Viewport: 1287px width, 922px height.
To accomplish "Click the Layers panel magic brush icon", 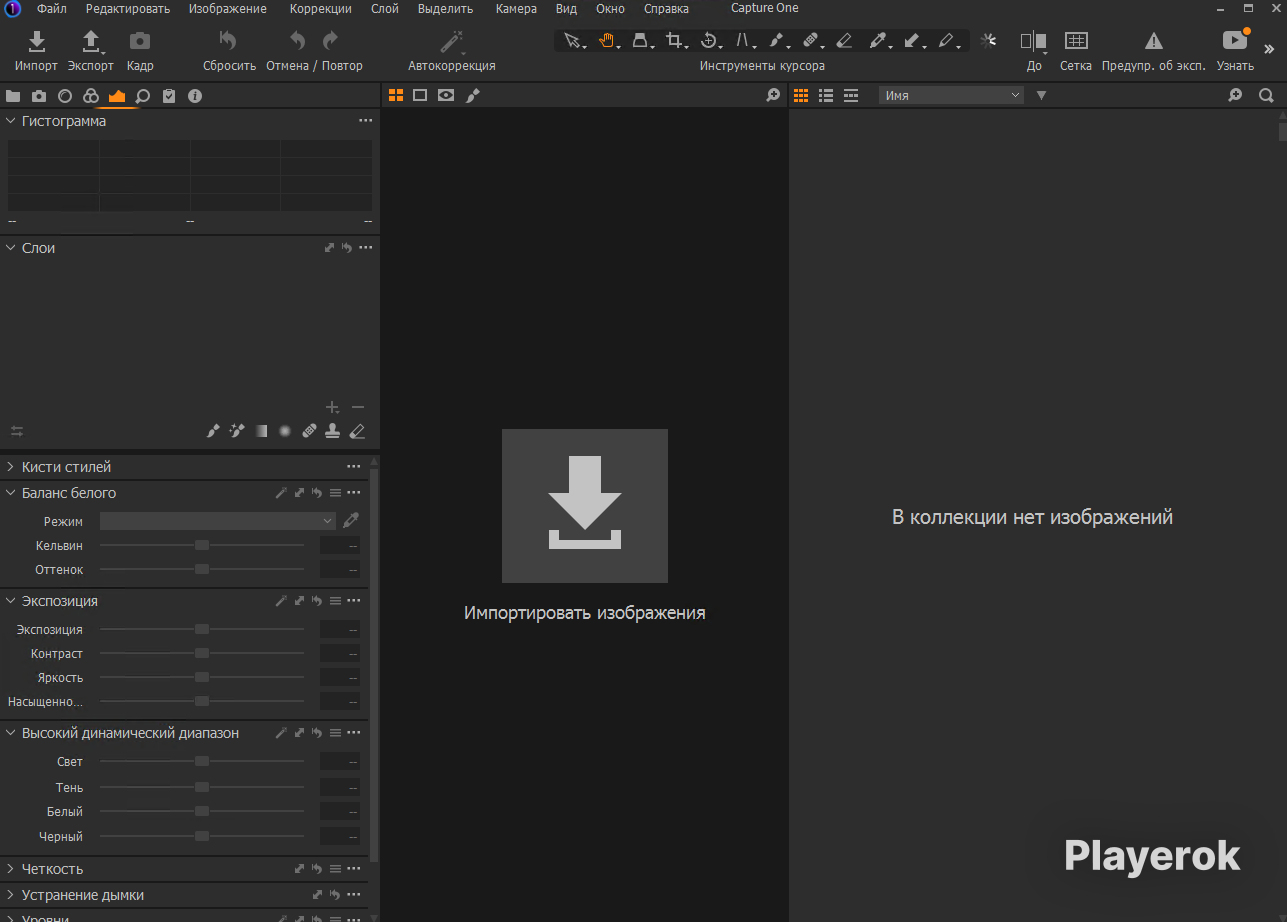I will [237, 431].
